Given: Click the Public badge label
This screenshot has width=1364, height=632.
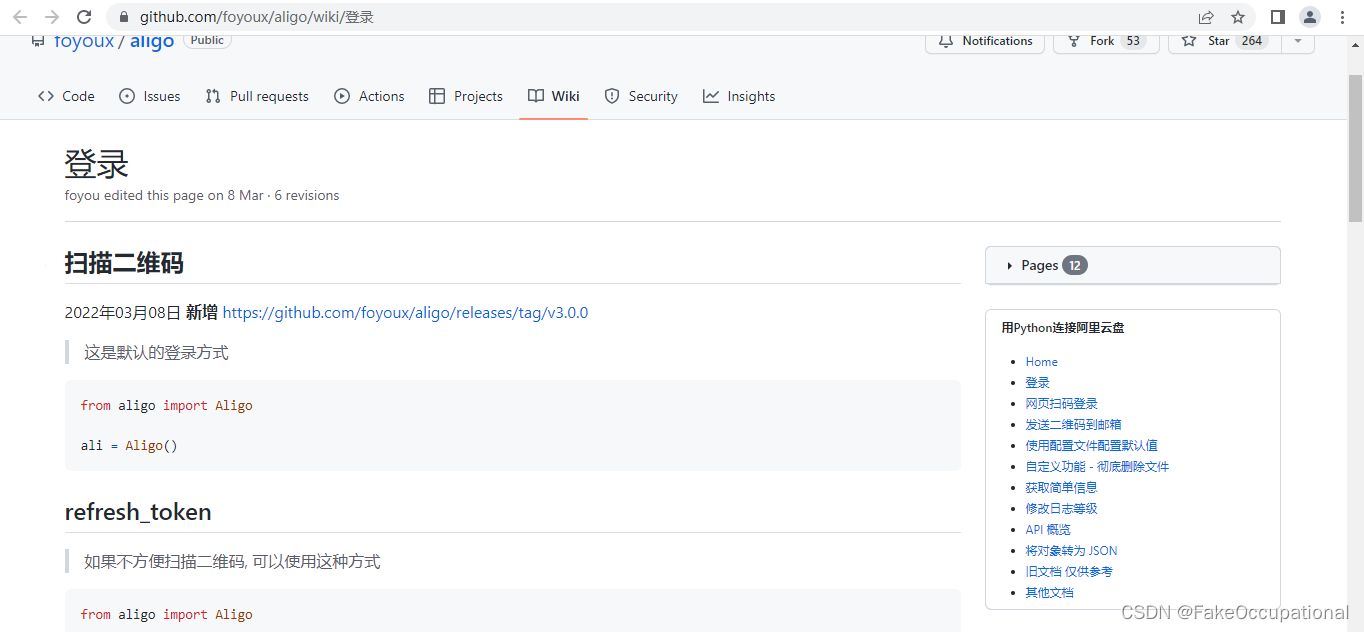Looking at the screenshot, I should 207,40.
